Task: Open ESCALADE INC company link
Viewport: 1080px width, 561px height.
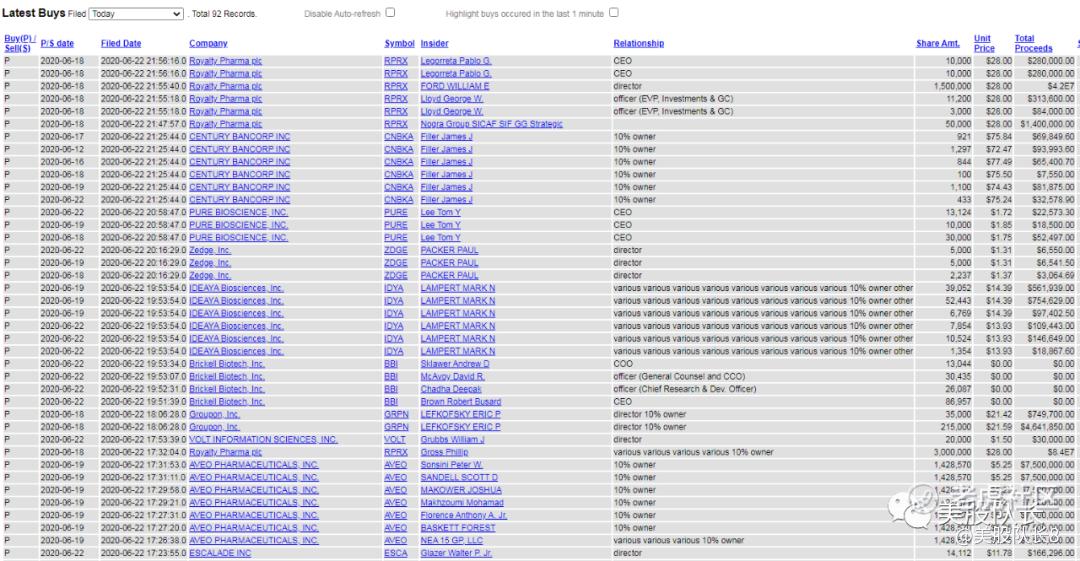Action: [x=220, y=553]
